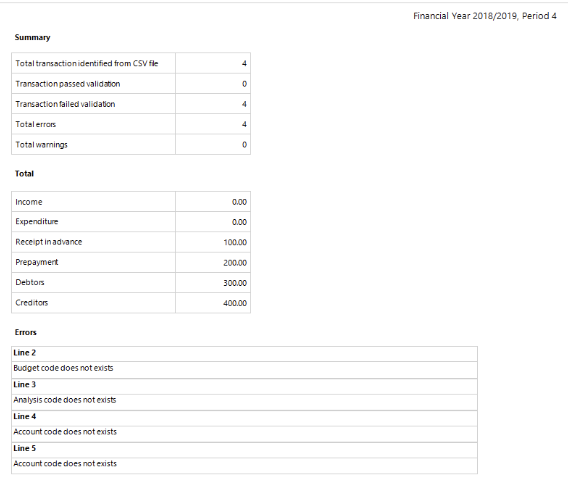Click the Total errors count cell
This screenshot has width=568, height=497.
[x=213, y=124]
